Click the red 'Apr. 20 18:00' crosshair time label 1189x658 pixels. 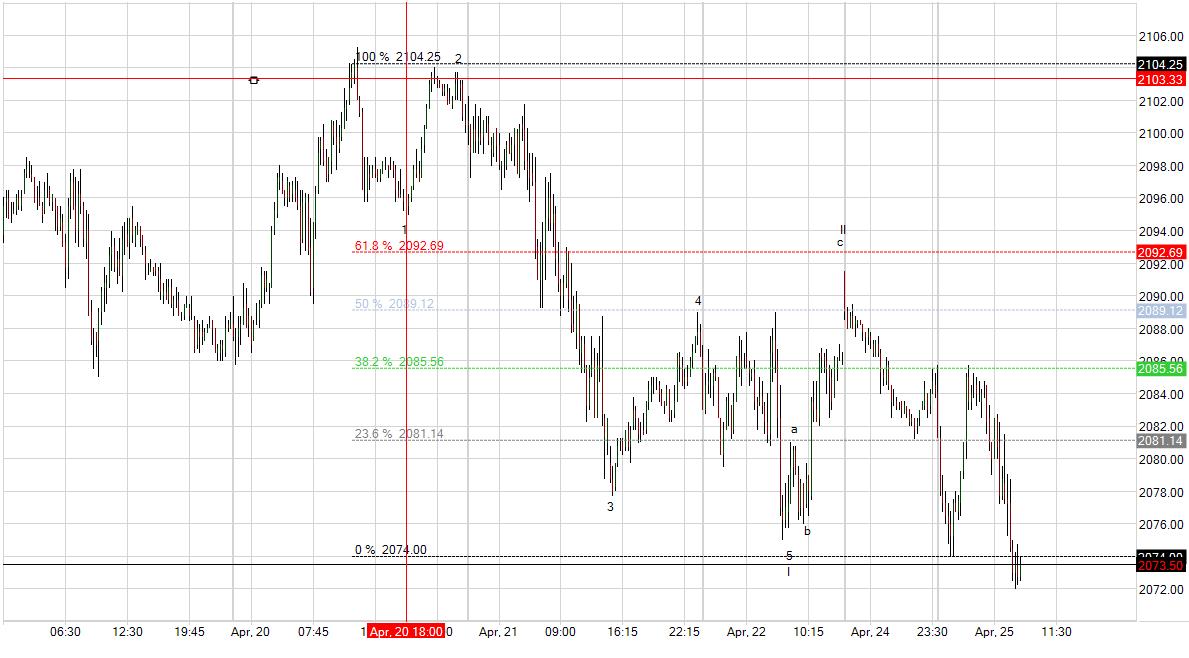click(406, 632)
